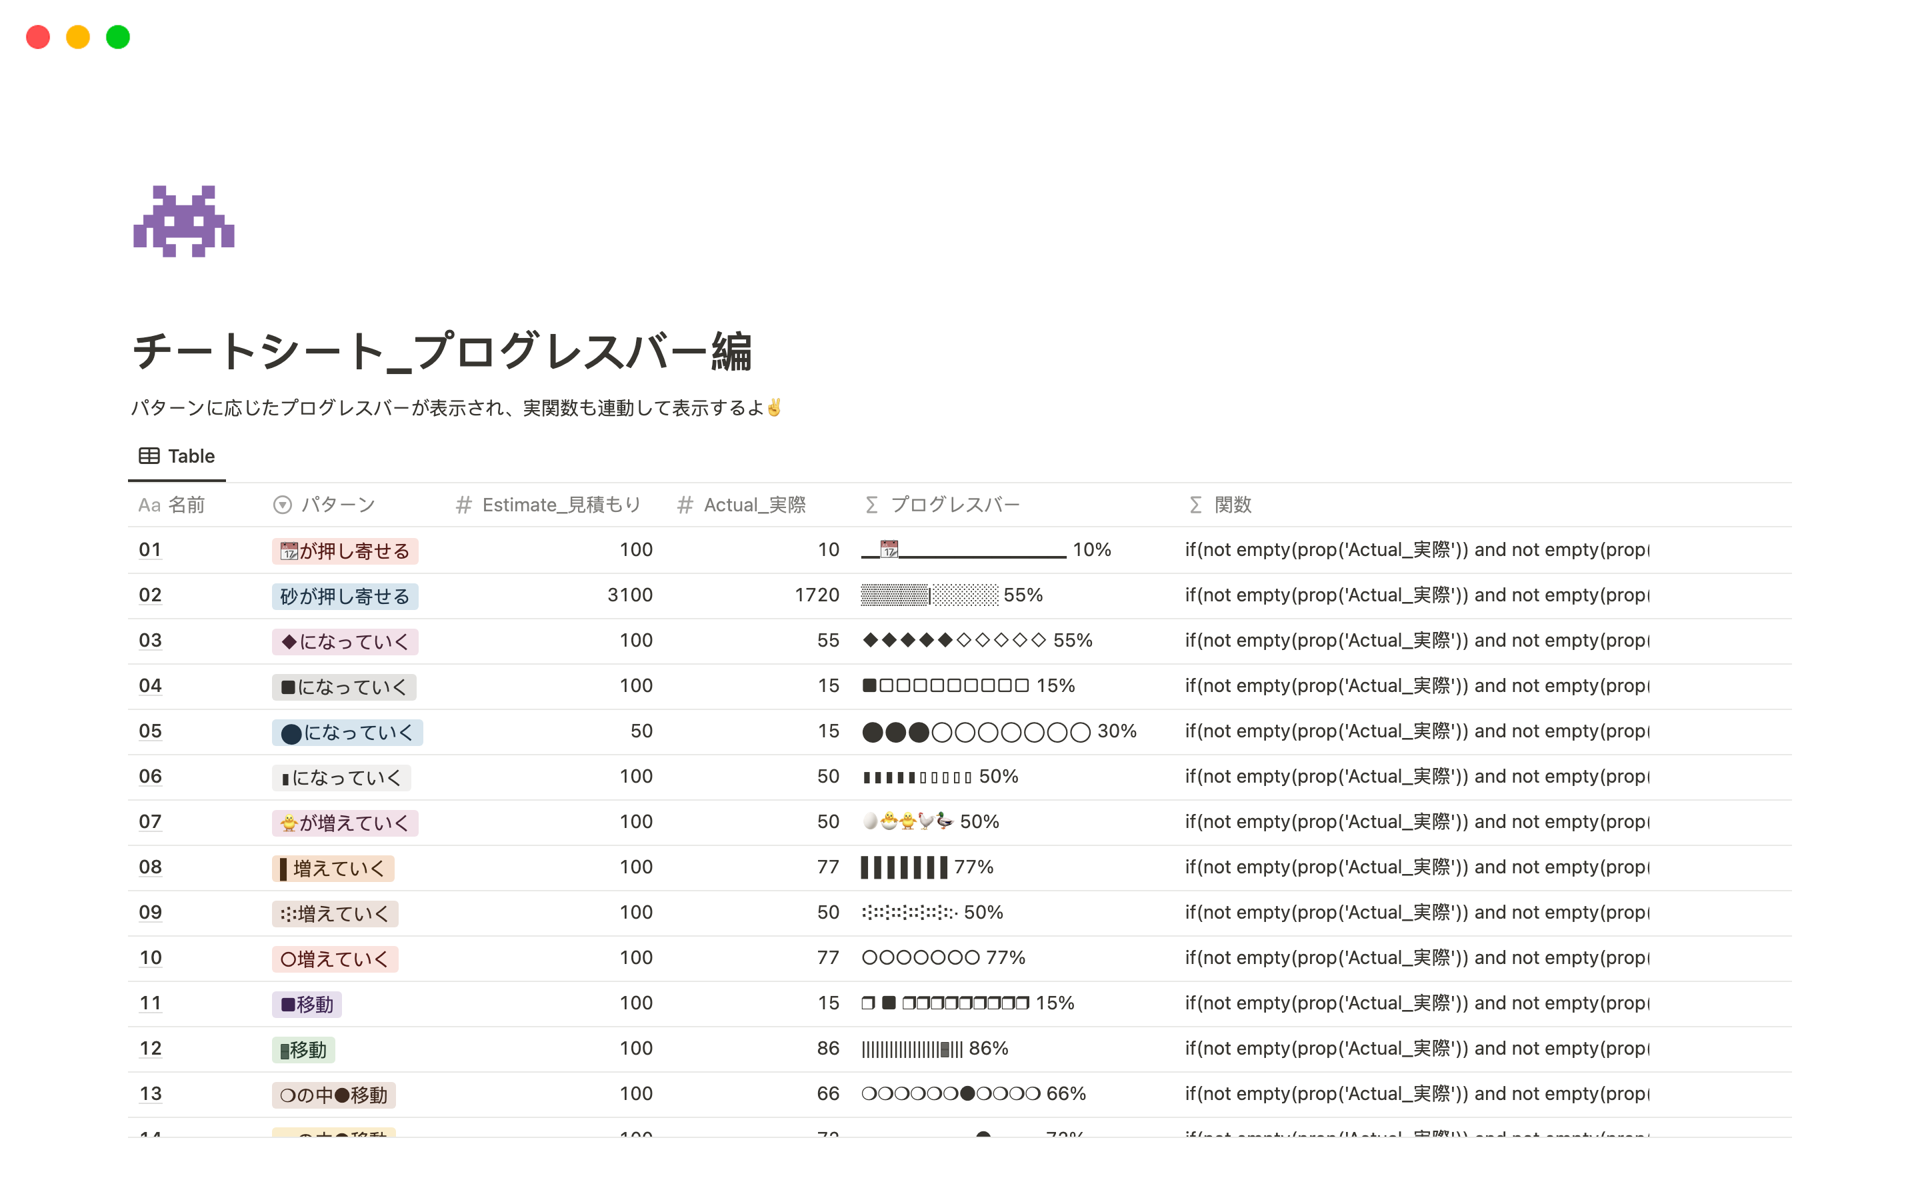Click the 55% diamond progress bar cell

point(977,641)
